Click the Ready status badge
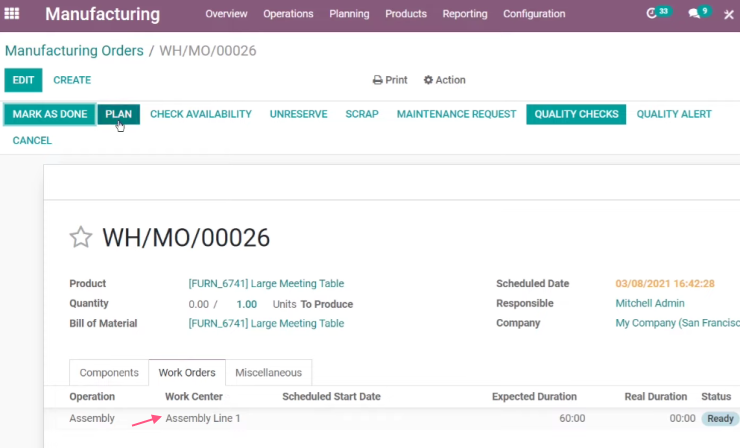Viewport: 740px width, 448px height. click(x=720, y=418)
